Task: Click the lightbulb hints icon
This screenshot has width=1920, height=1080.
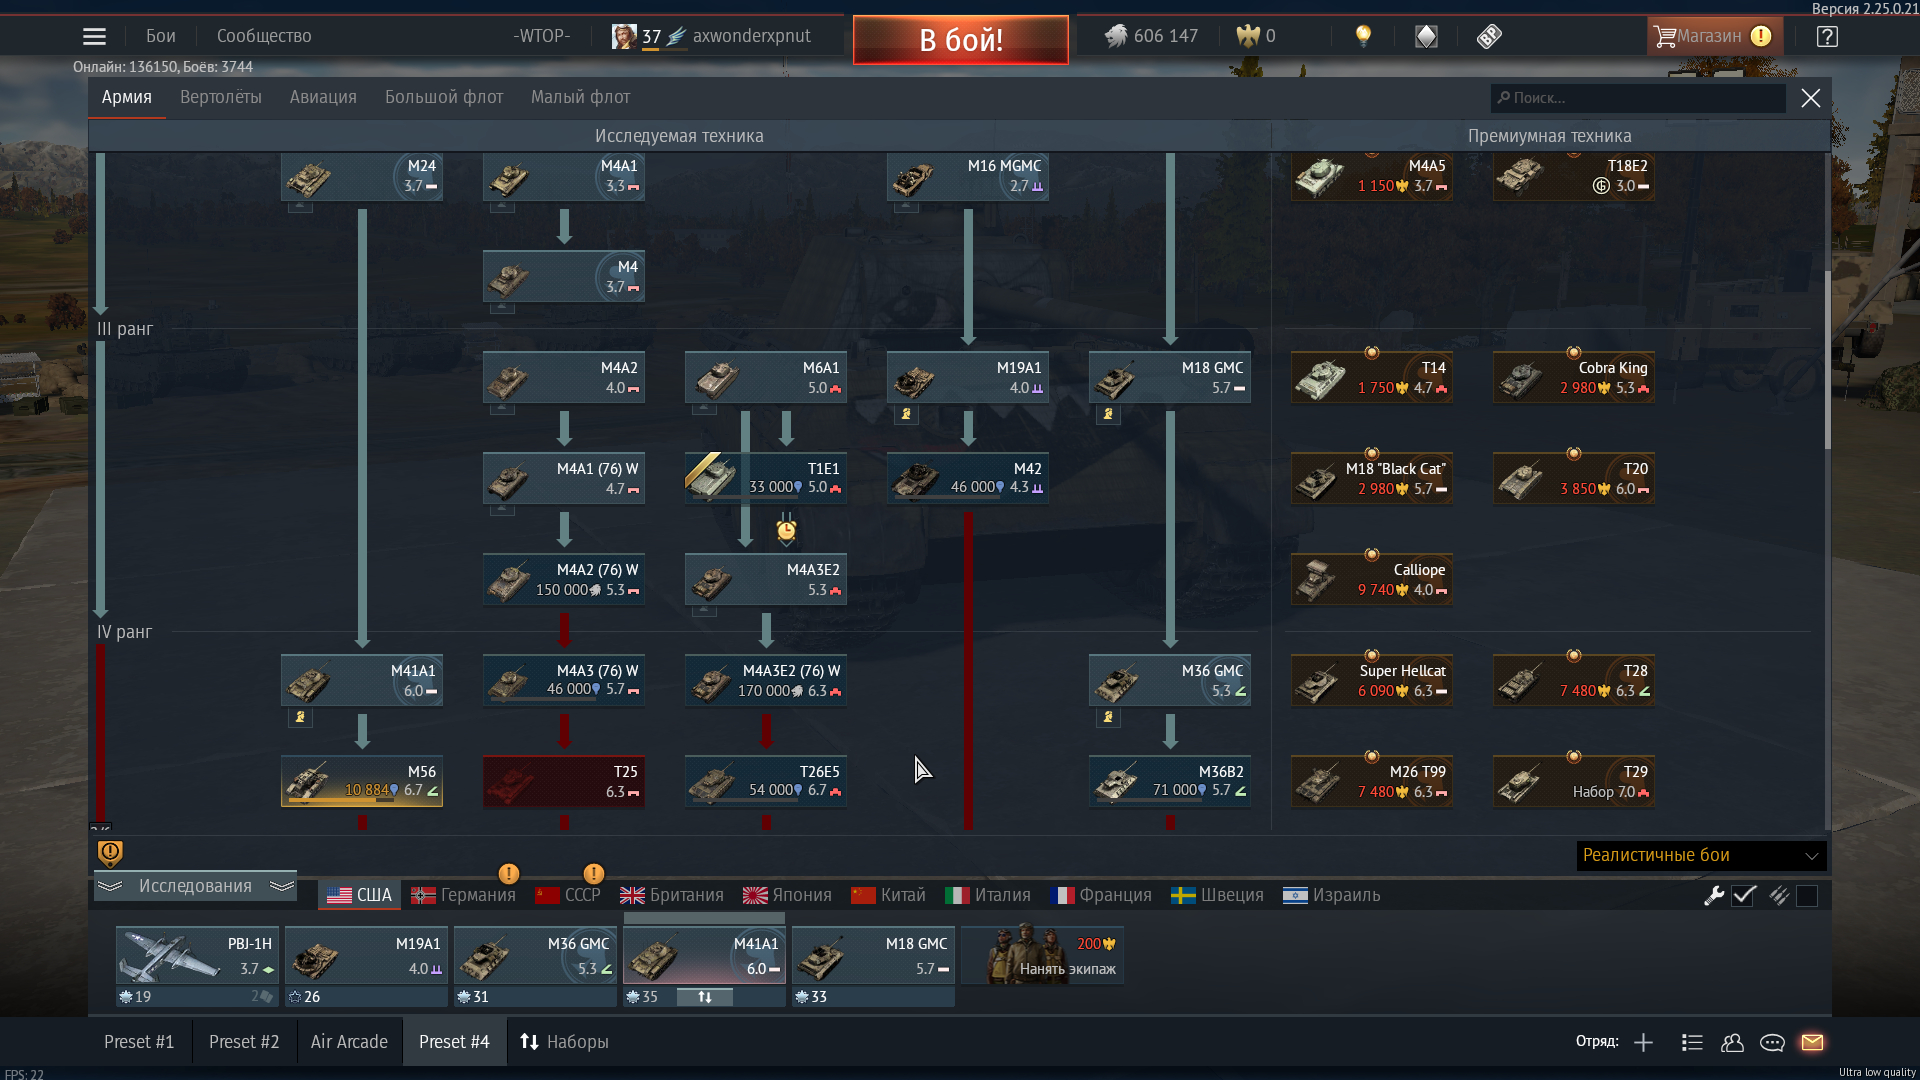Action: pos(1363,36)
